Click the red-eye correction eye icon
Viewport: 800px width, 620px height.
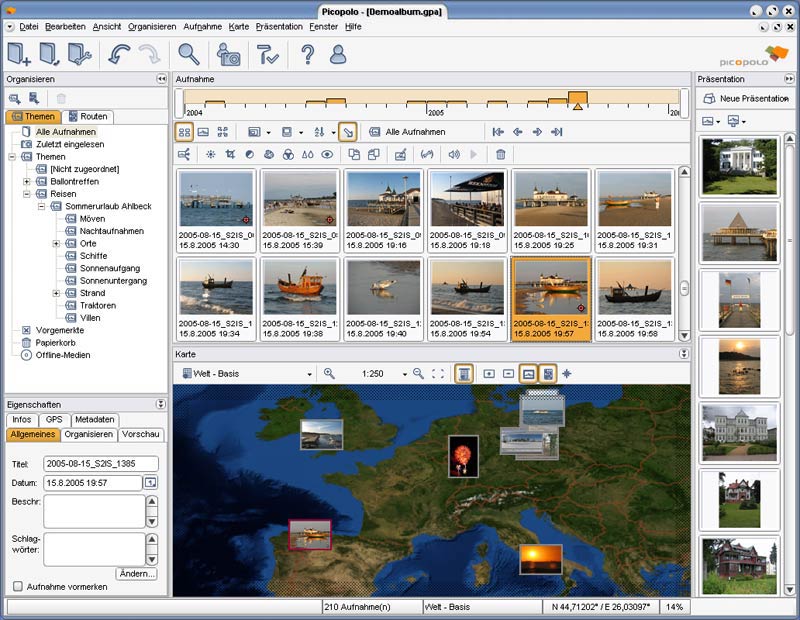click(327, 154)
